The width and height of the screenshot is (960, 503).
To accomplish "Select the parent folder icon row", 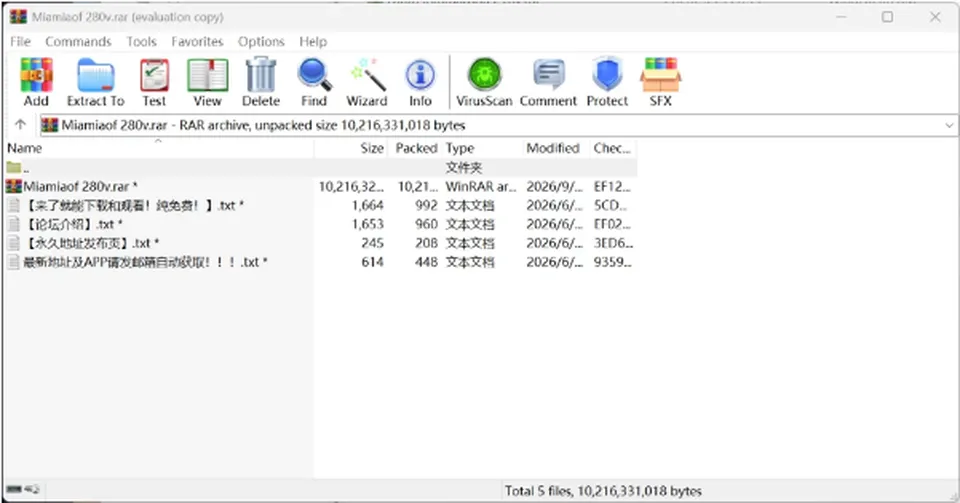I will [14, 168].
